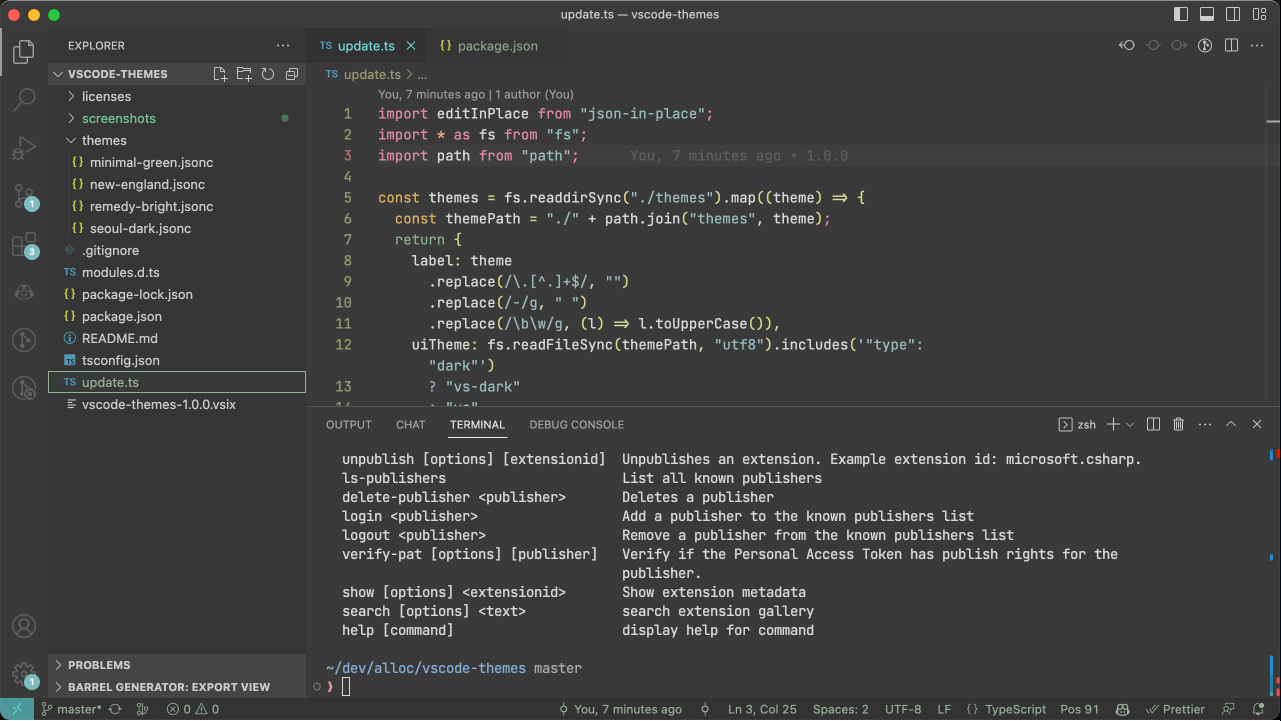Toggle Primary Side Bar visibility

point(1179,15)
